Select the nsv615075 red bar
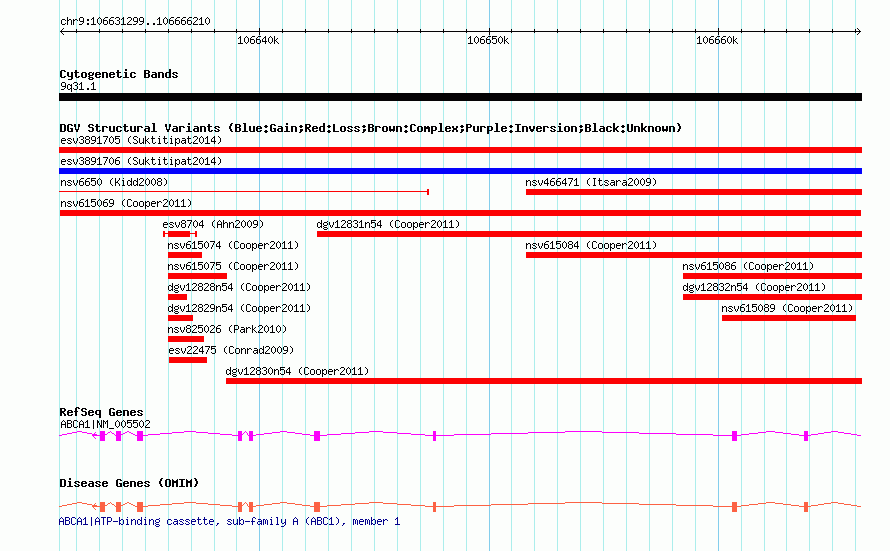 click(x=198, y=276)
